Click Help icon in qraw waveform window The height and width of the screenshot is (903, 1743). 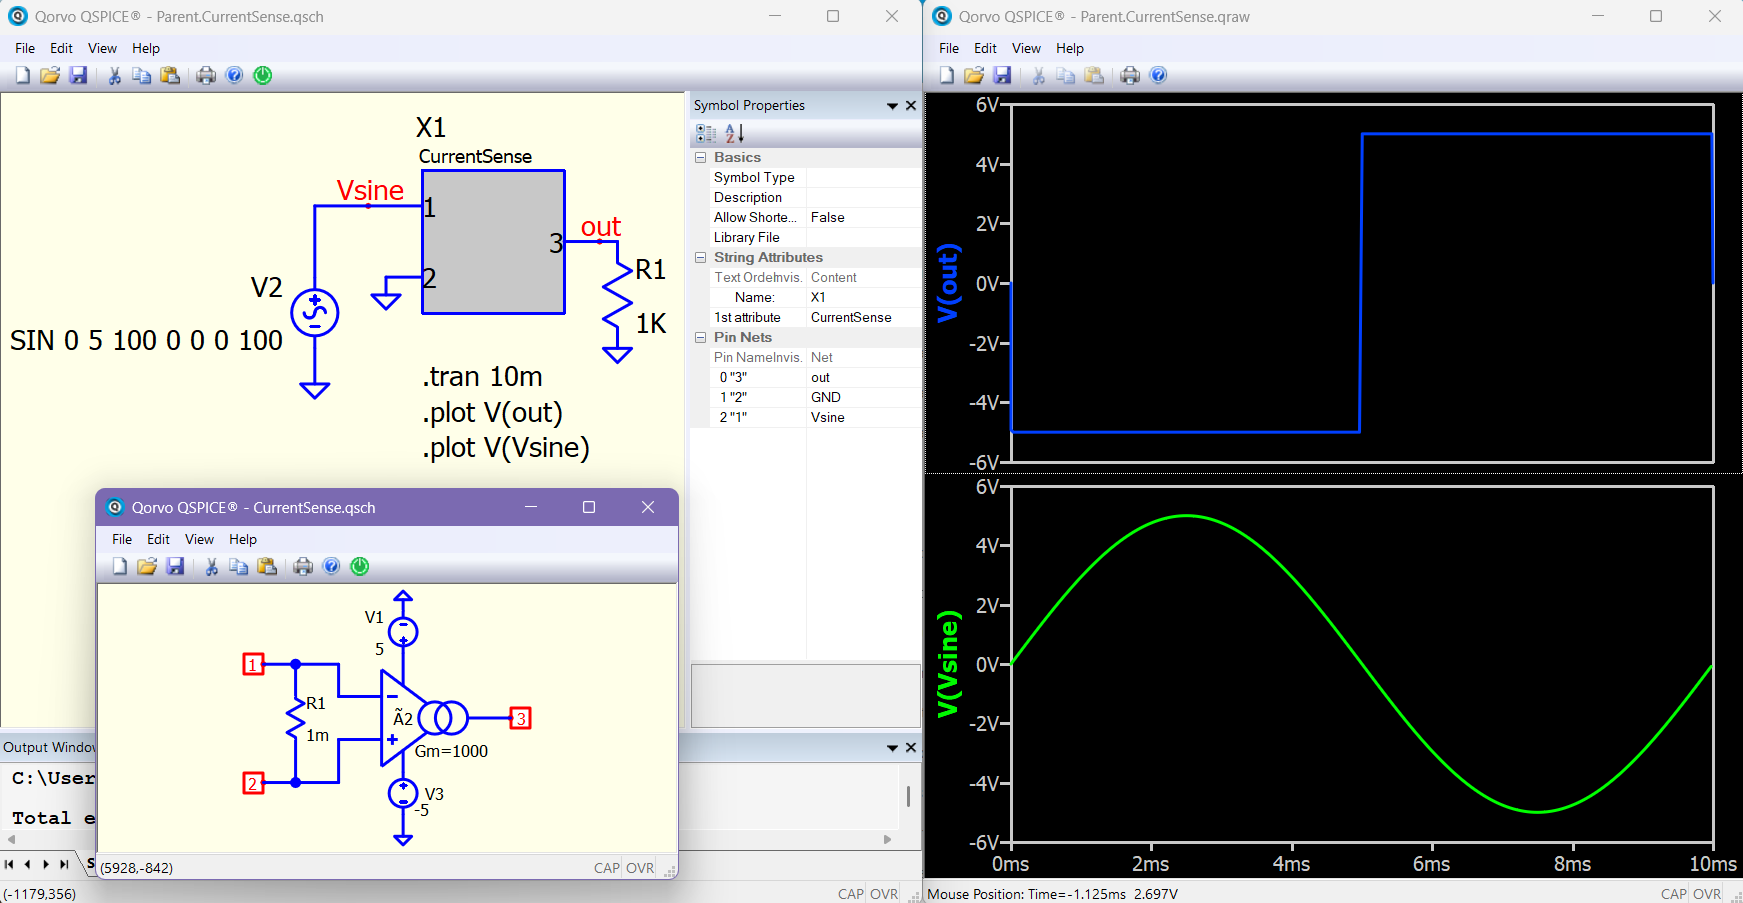[x=1158, y=75]
